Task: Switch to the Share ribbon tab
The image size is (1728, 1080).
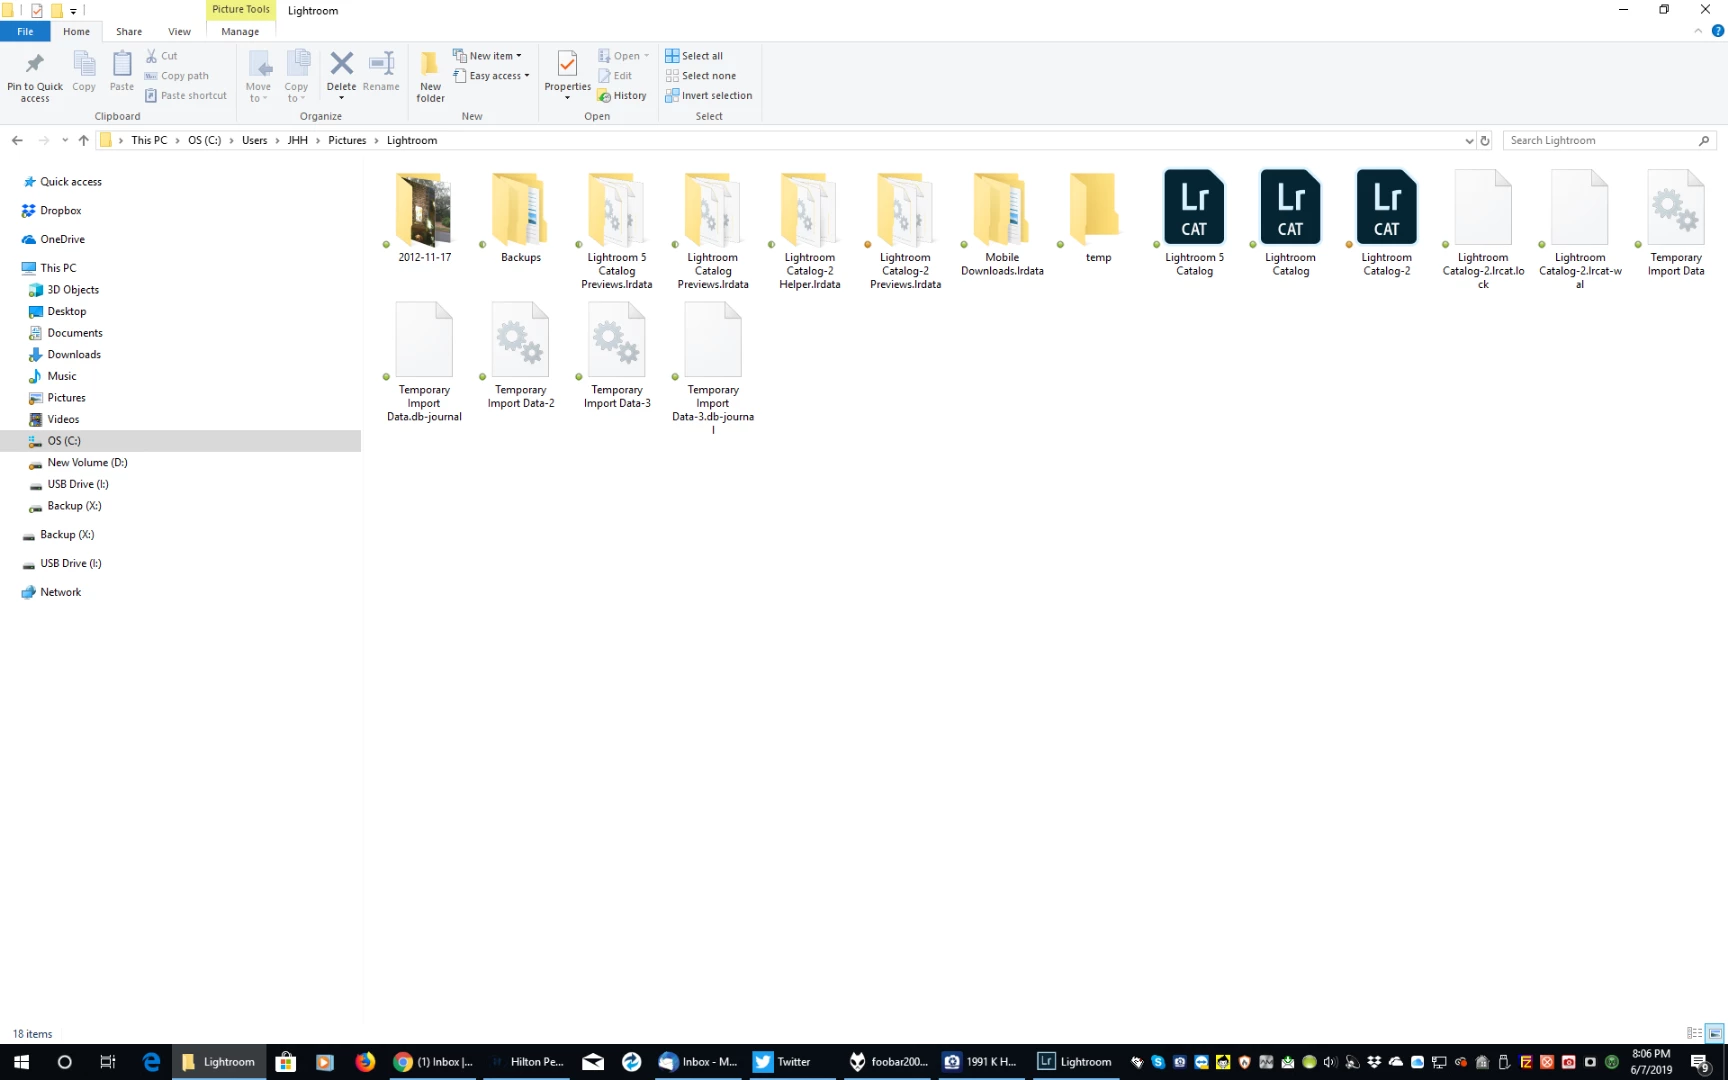Action: (129, 32)
